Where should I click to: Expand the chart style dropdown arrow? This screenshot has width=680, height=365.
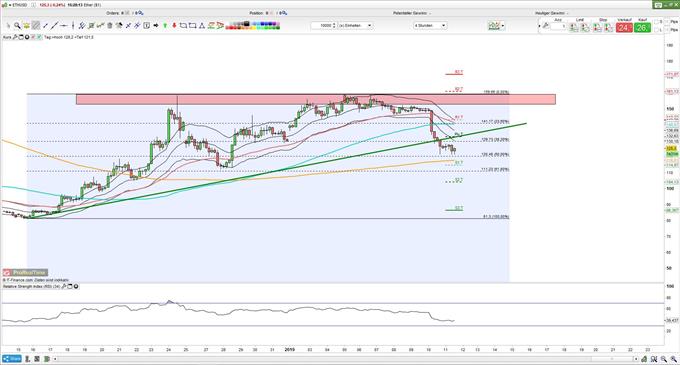click(503, 26)
